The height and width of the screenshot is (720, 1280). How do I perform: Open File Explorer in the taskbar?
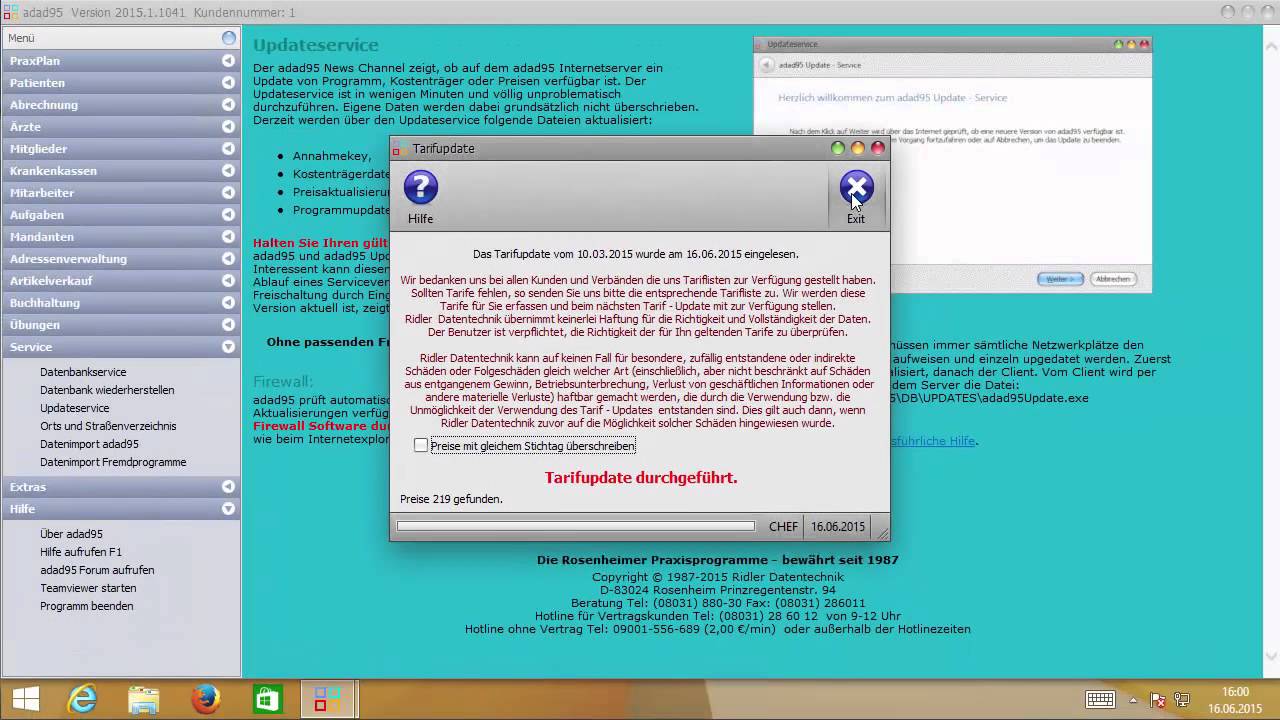[x=143, y=699]
